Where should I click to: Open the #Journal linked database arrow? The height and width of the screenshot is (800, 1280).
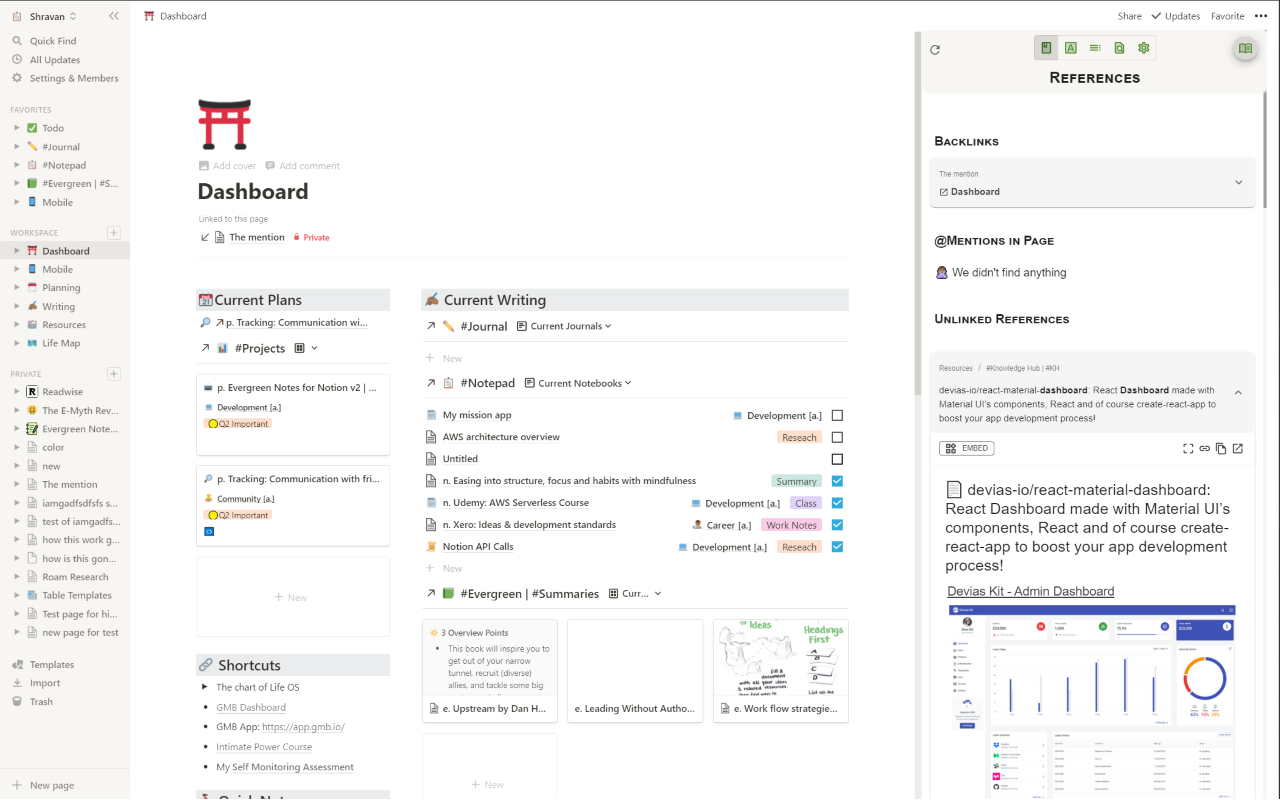click(431, 326)
